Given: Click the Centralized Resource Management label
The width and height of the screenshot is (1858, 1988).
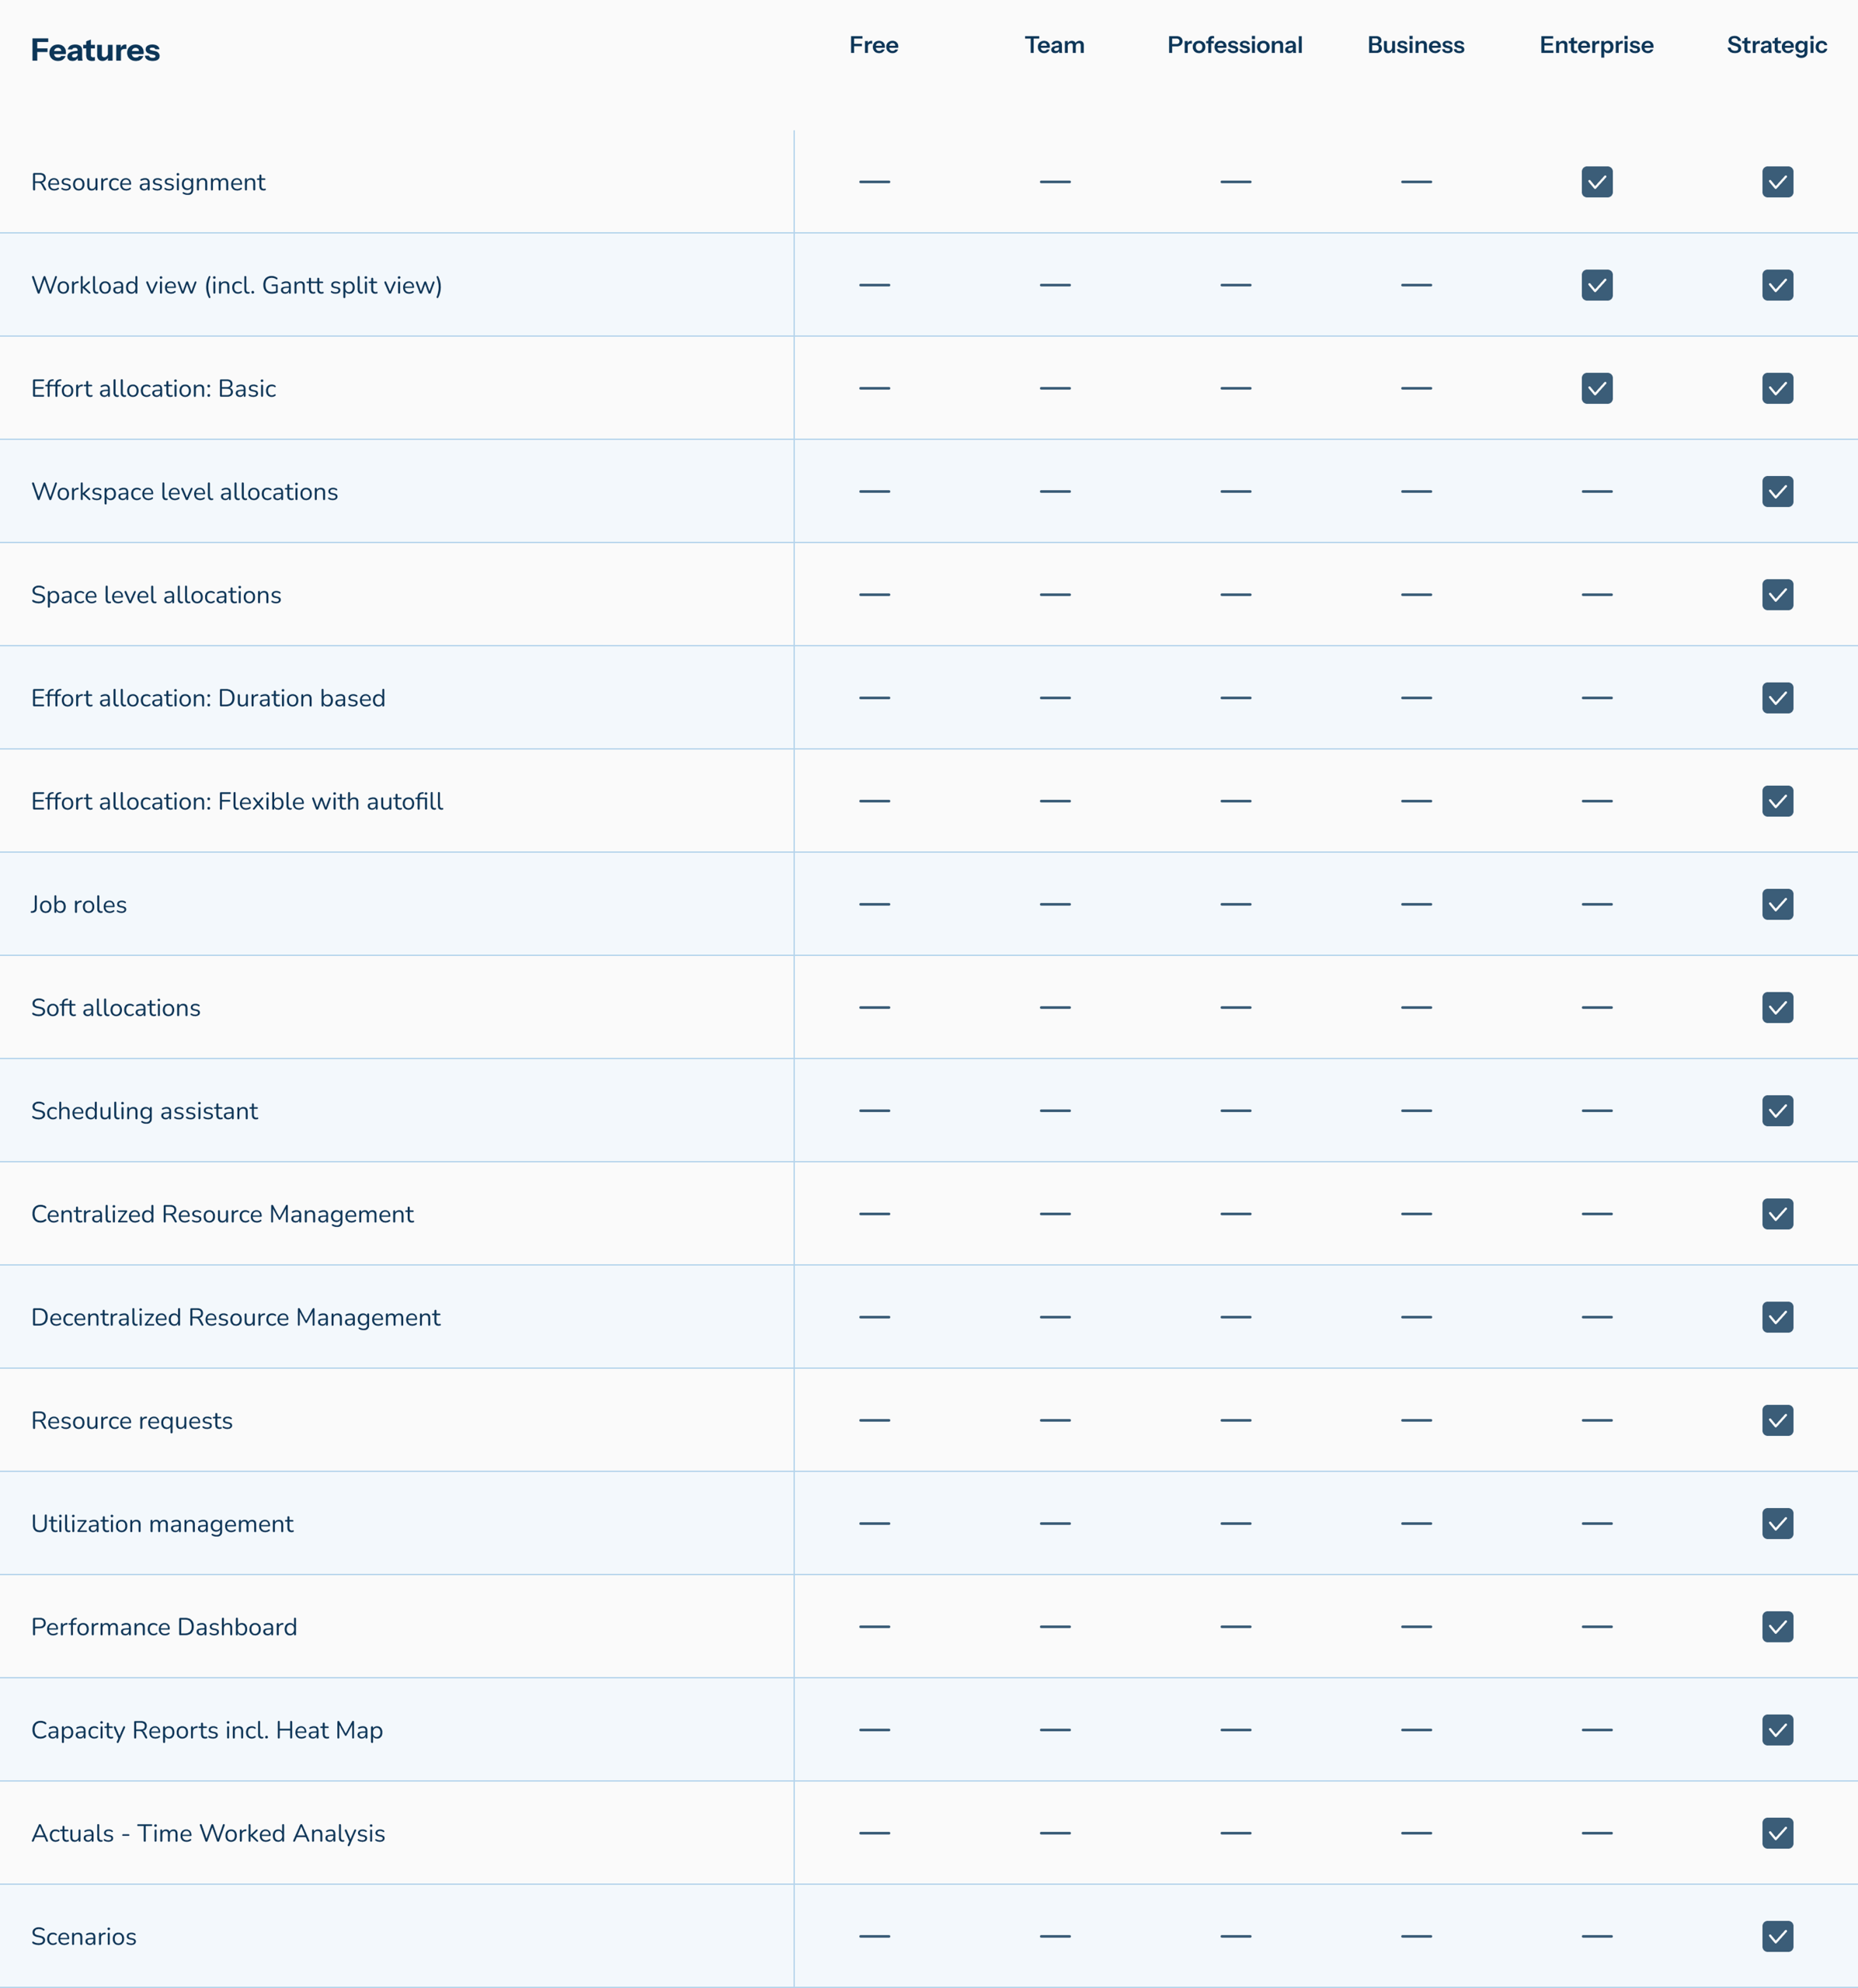Looking at the screenshot, I should pos(222,1214).
